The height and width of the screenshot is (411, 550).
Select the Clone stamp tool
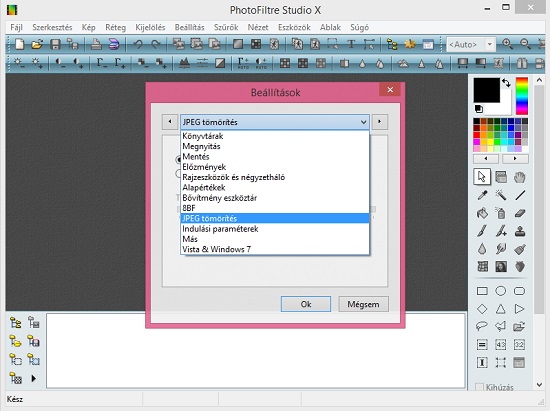coord(520,231)
